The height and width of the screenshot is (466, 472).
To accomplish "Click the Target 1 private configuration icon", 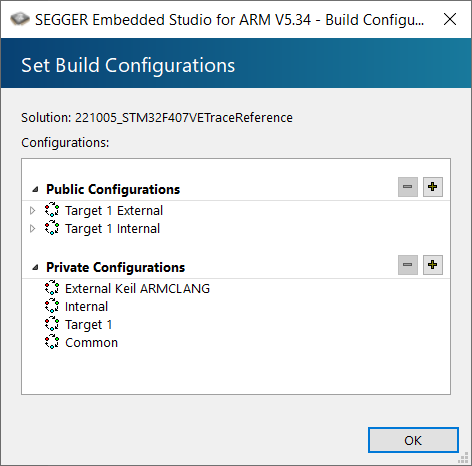I will [x=52, y=324].
